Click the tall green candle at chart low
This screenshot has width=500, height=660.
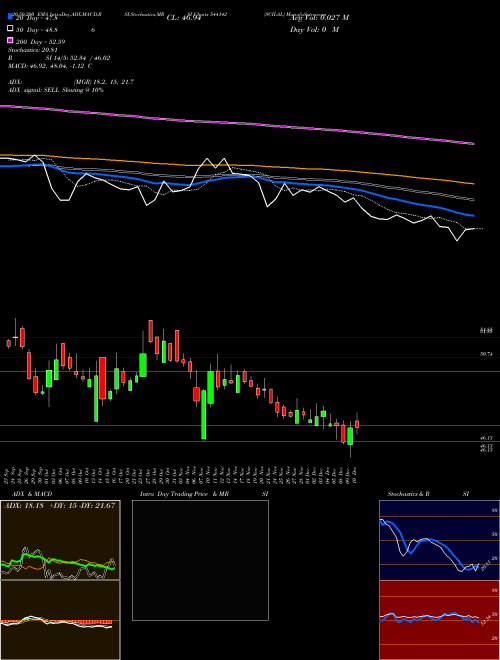[204, 414]
